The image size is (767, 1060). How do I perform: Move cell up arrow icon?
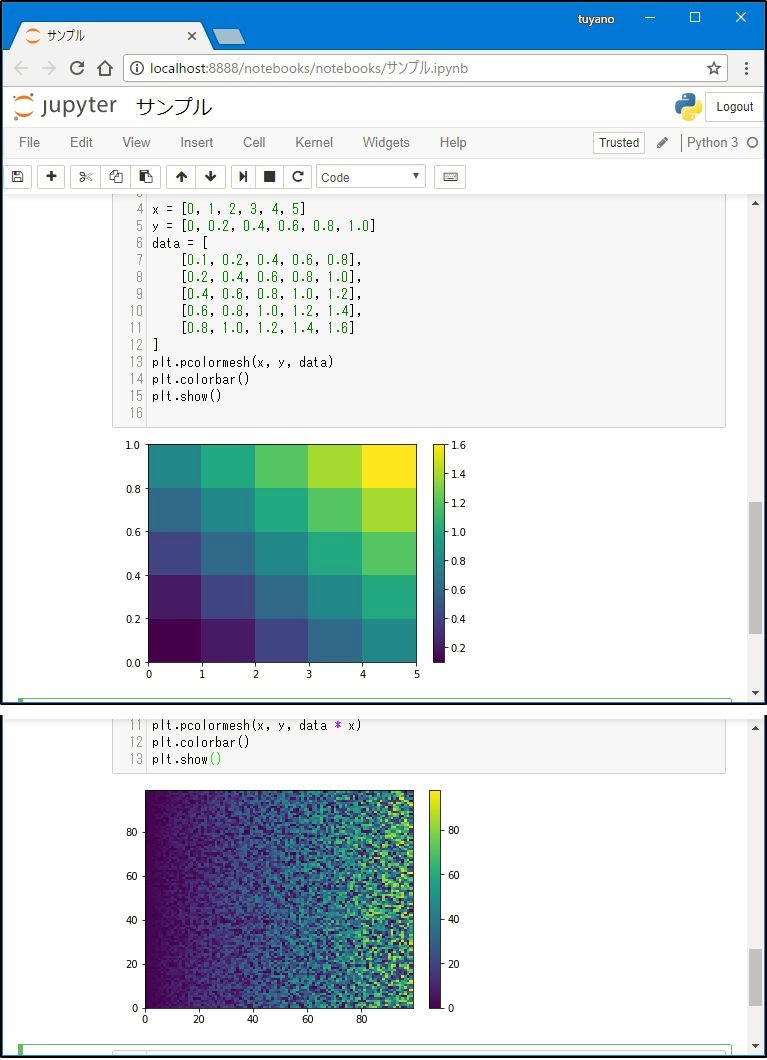[x=181, y=177]
